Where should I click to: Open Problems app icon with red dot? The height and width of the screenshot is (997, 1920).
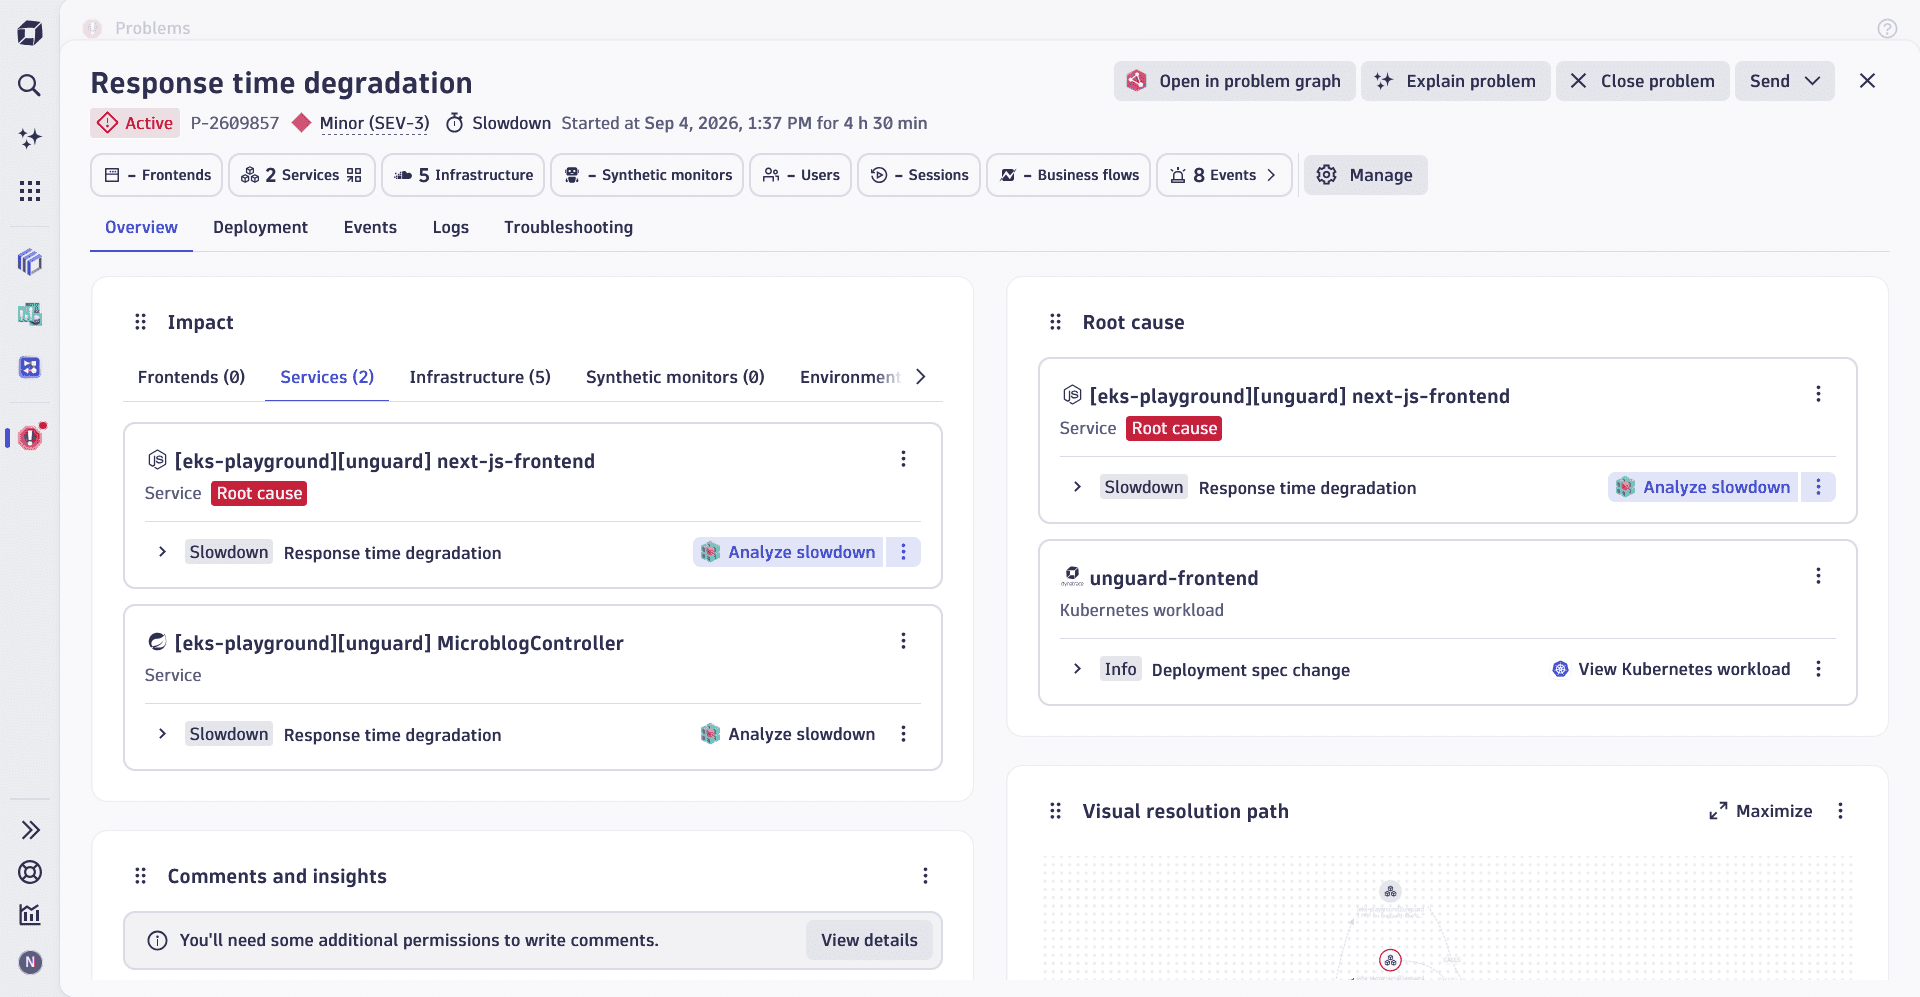30,437
